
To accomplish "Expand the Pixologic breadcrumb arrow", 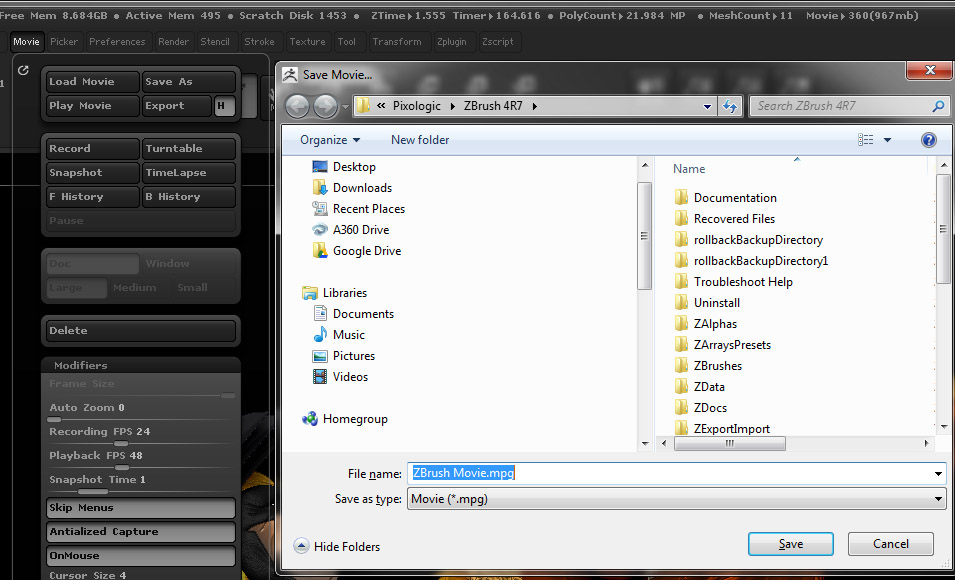I will pyautogui.click(x=453, y=106).
